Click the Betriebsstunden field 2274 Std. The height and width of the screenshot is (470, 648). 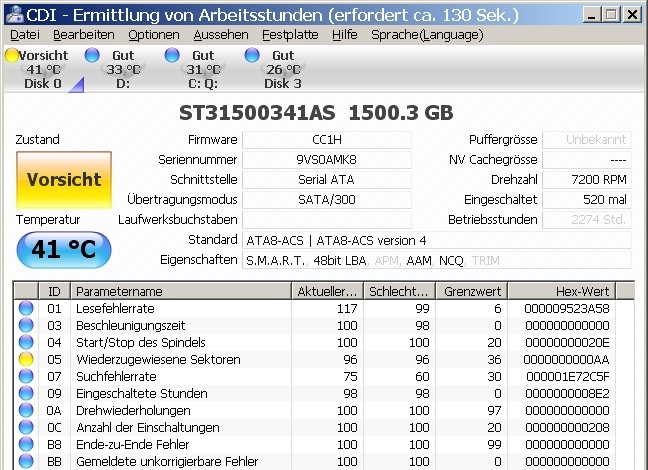587,219
